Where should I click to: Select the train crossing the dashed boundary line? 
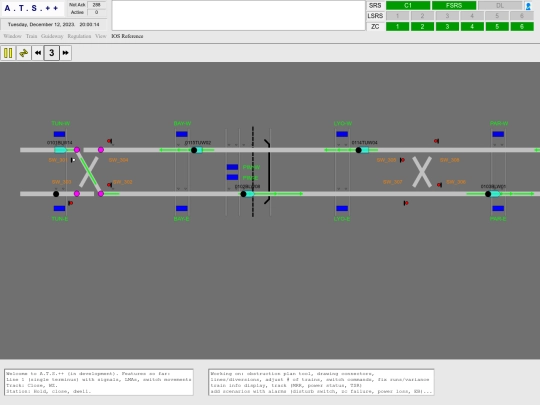pos(247,194)
